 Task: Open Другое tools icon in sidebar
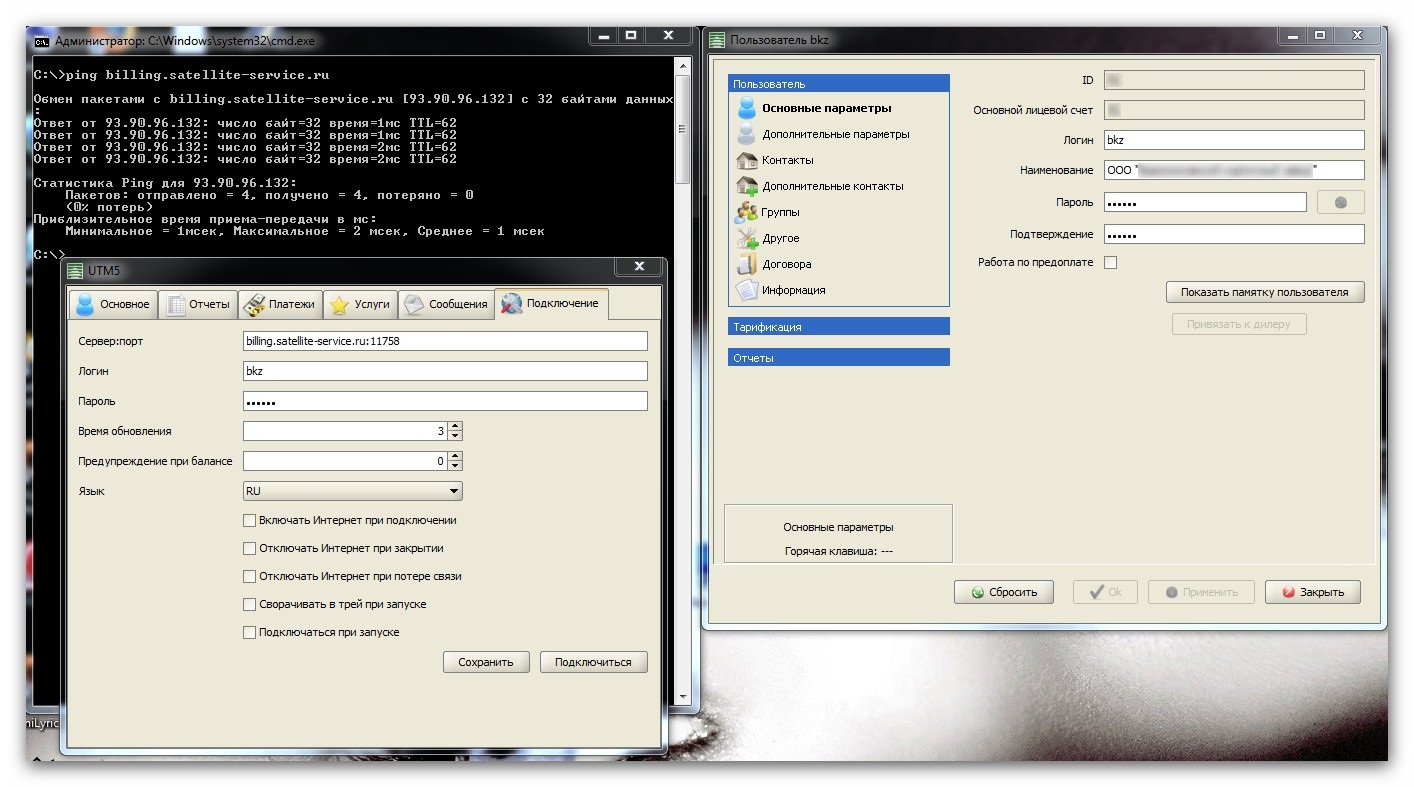point(746,238)
